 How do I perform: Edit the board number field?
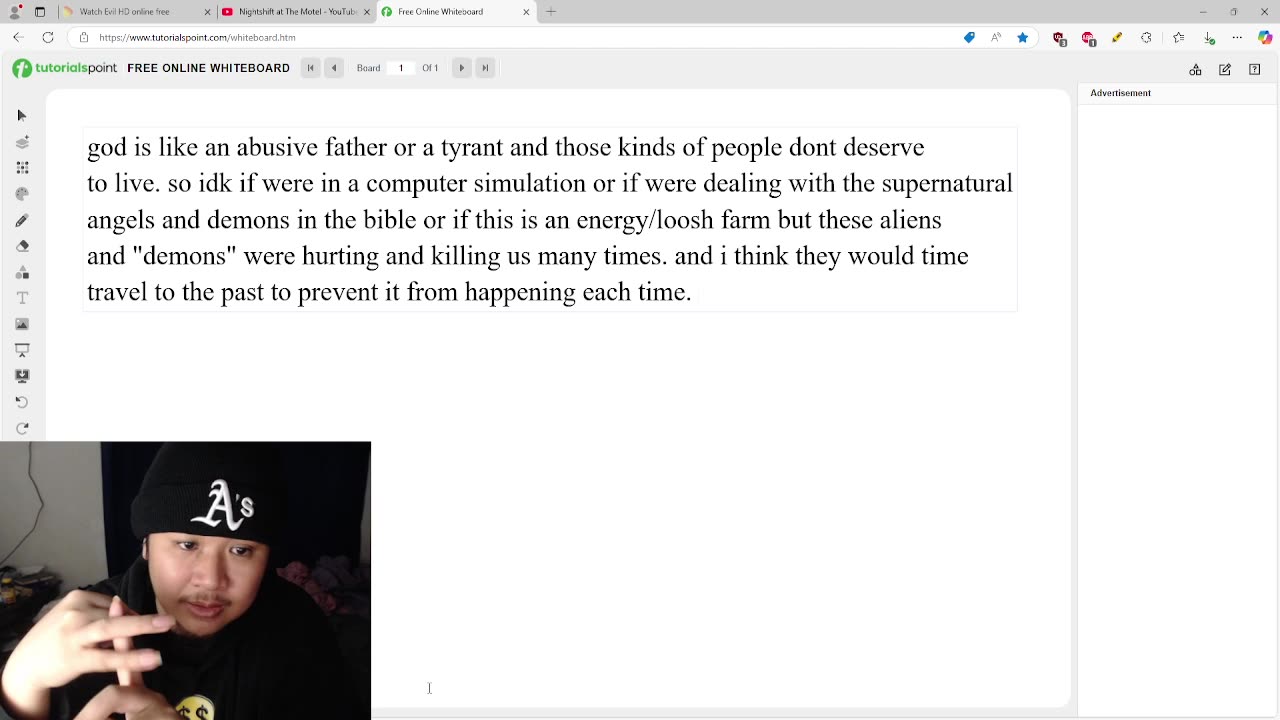(x=401, y=68)
